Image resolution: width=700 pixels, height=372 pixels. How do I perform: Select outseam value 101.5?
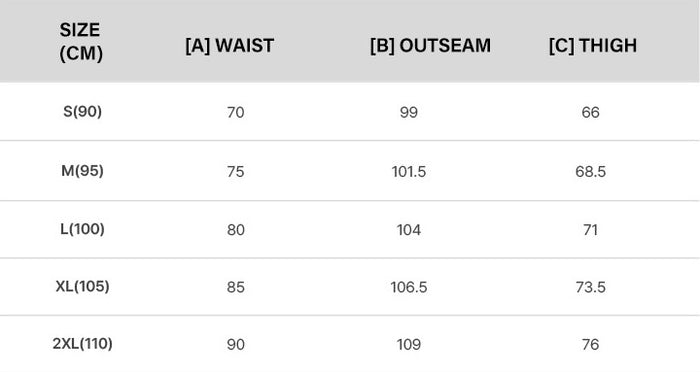(x=409, y=171)
